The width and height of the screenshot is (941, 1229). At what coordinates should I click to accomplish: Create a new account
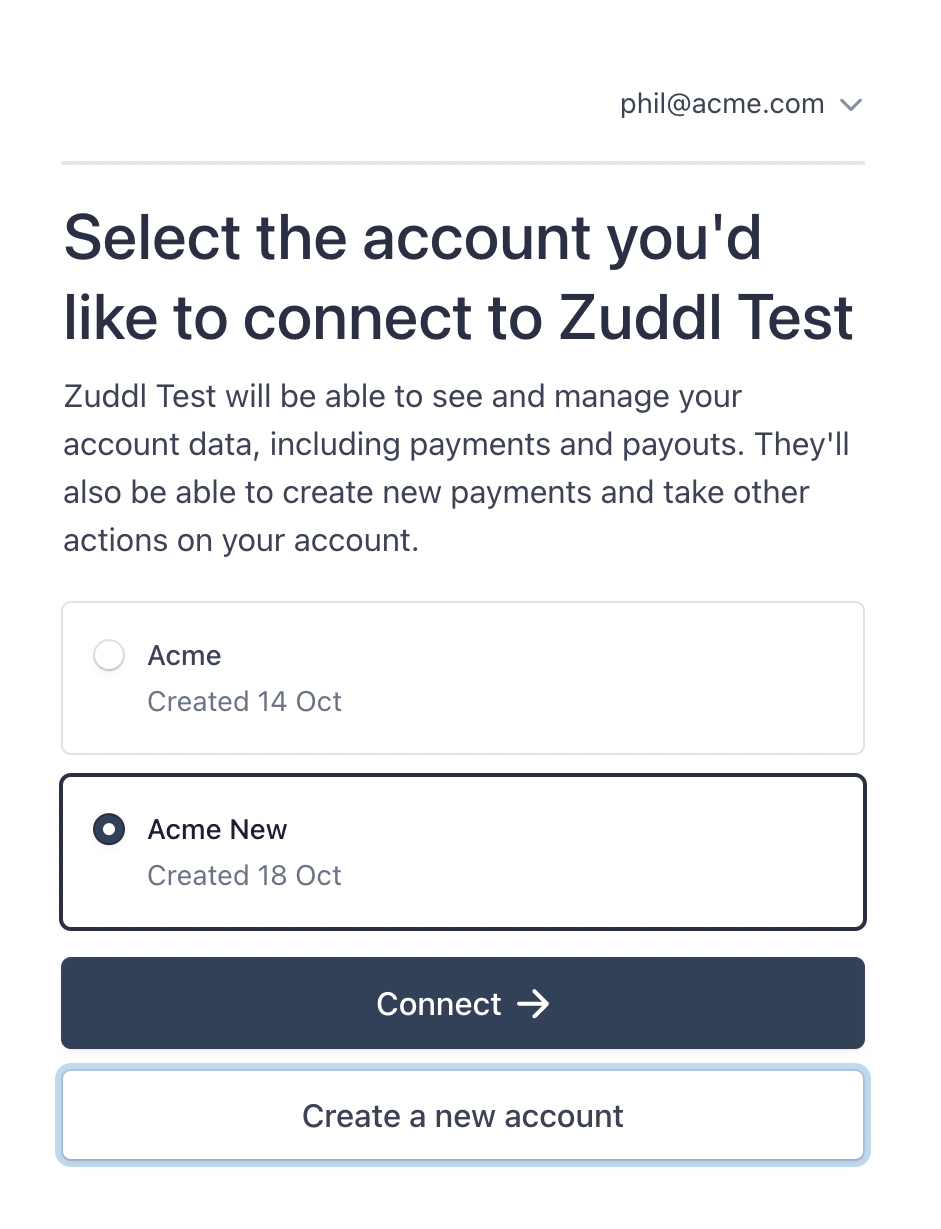tap(463, 1116)
